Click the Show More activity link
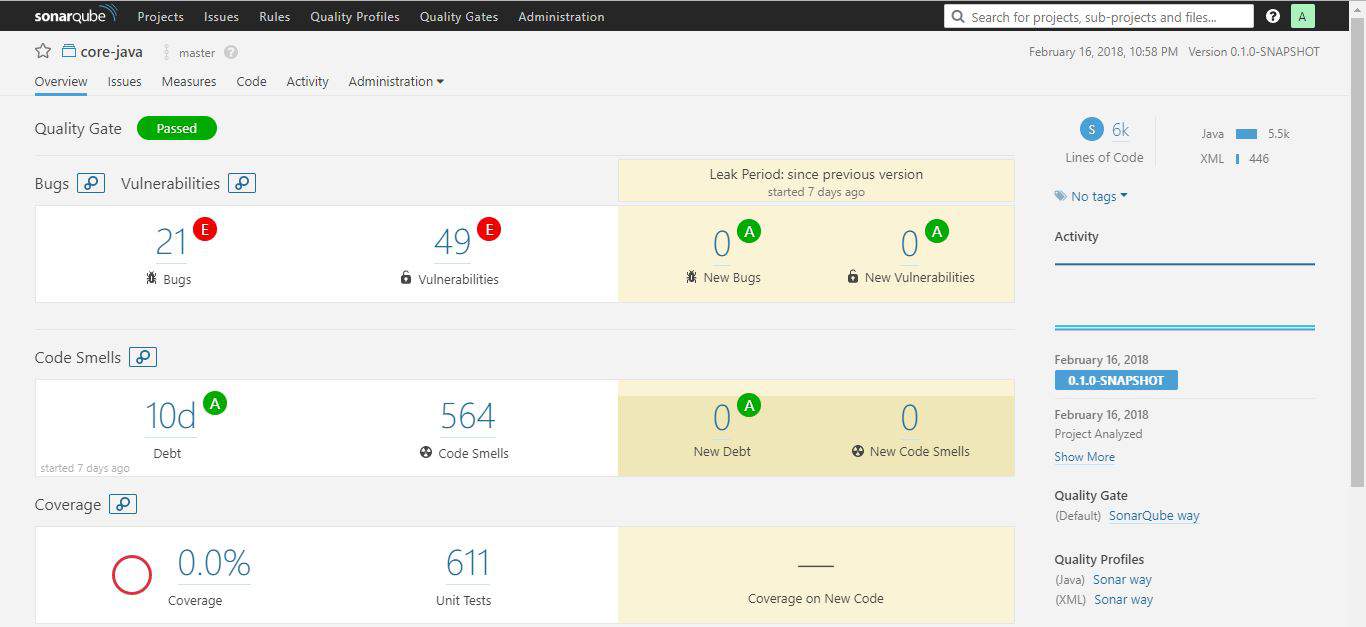Viewport: 1366px width, 627px height. pos(1084,457)
